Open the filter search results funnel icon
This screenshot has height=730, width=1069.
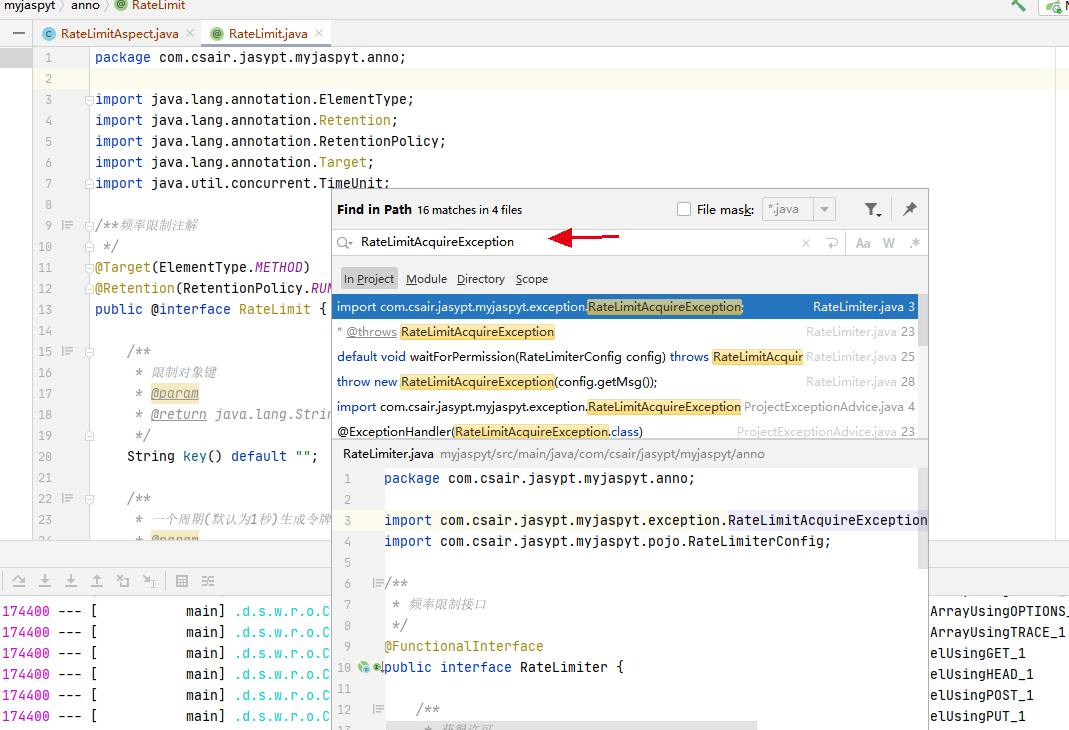tap(872, 209)
